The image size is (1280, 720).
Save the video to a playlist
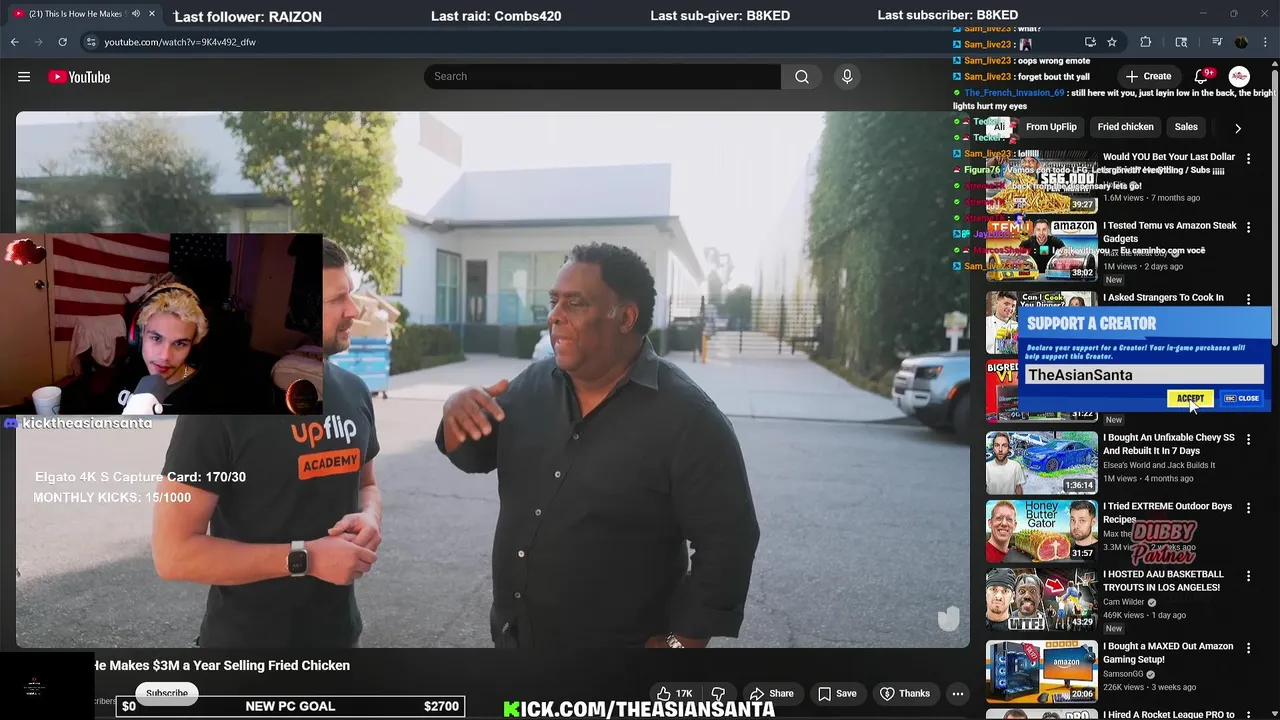(x=837, y=693)
